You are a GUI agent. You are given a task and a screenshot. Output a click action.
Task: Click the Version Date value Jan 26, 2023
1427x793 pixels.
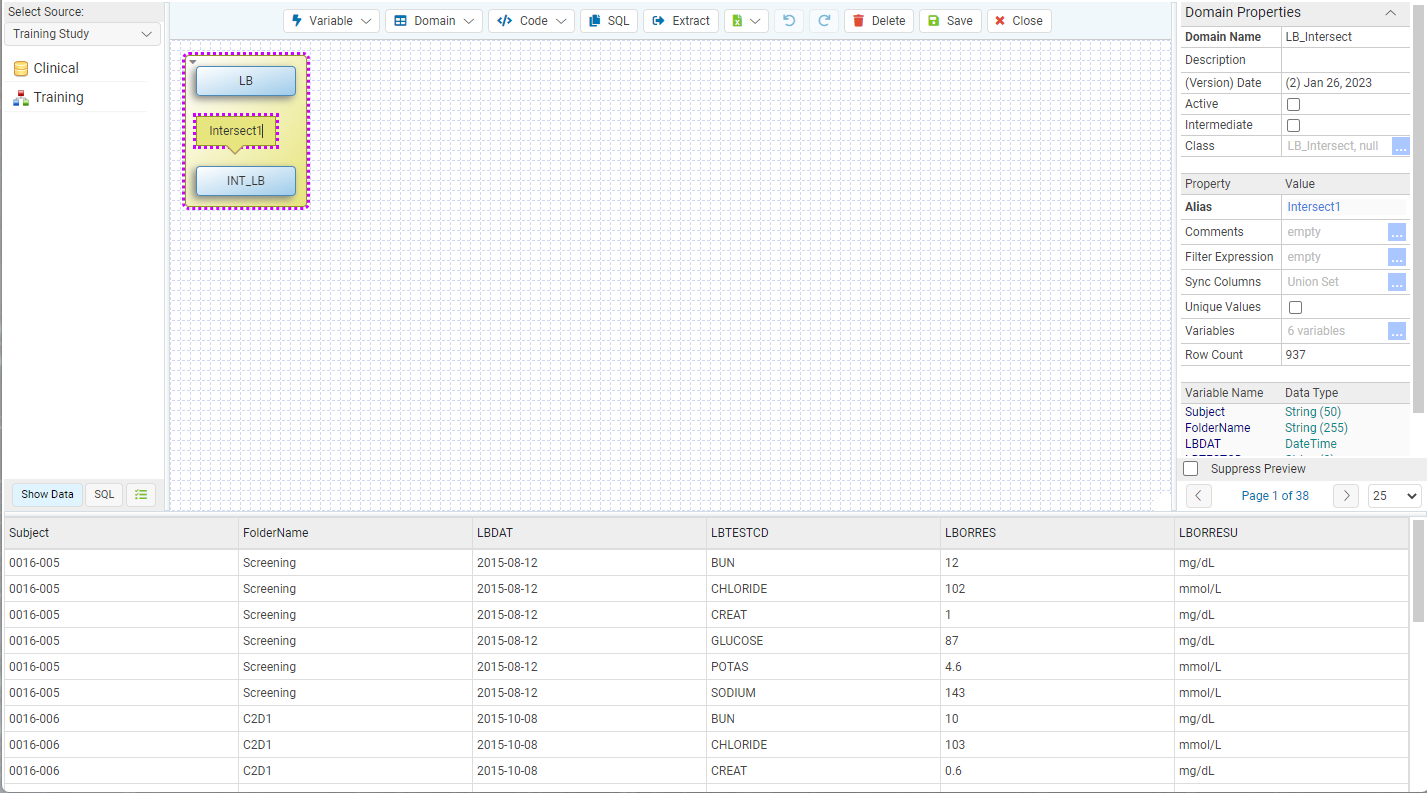tap(1329, 83)
